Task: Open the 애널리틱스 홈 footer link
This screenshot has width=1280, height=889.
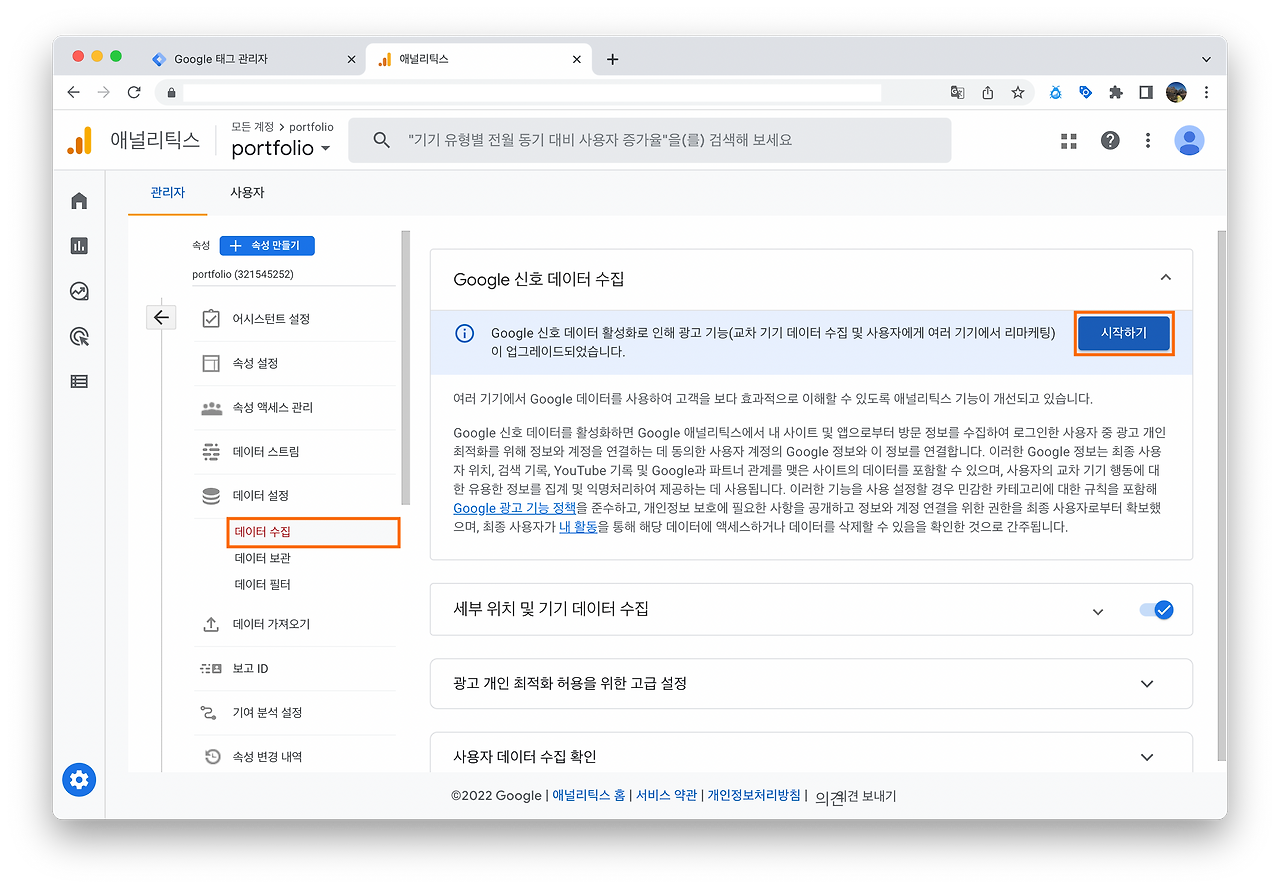Action: (589, 796)
